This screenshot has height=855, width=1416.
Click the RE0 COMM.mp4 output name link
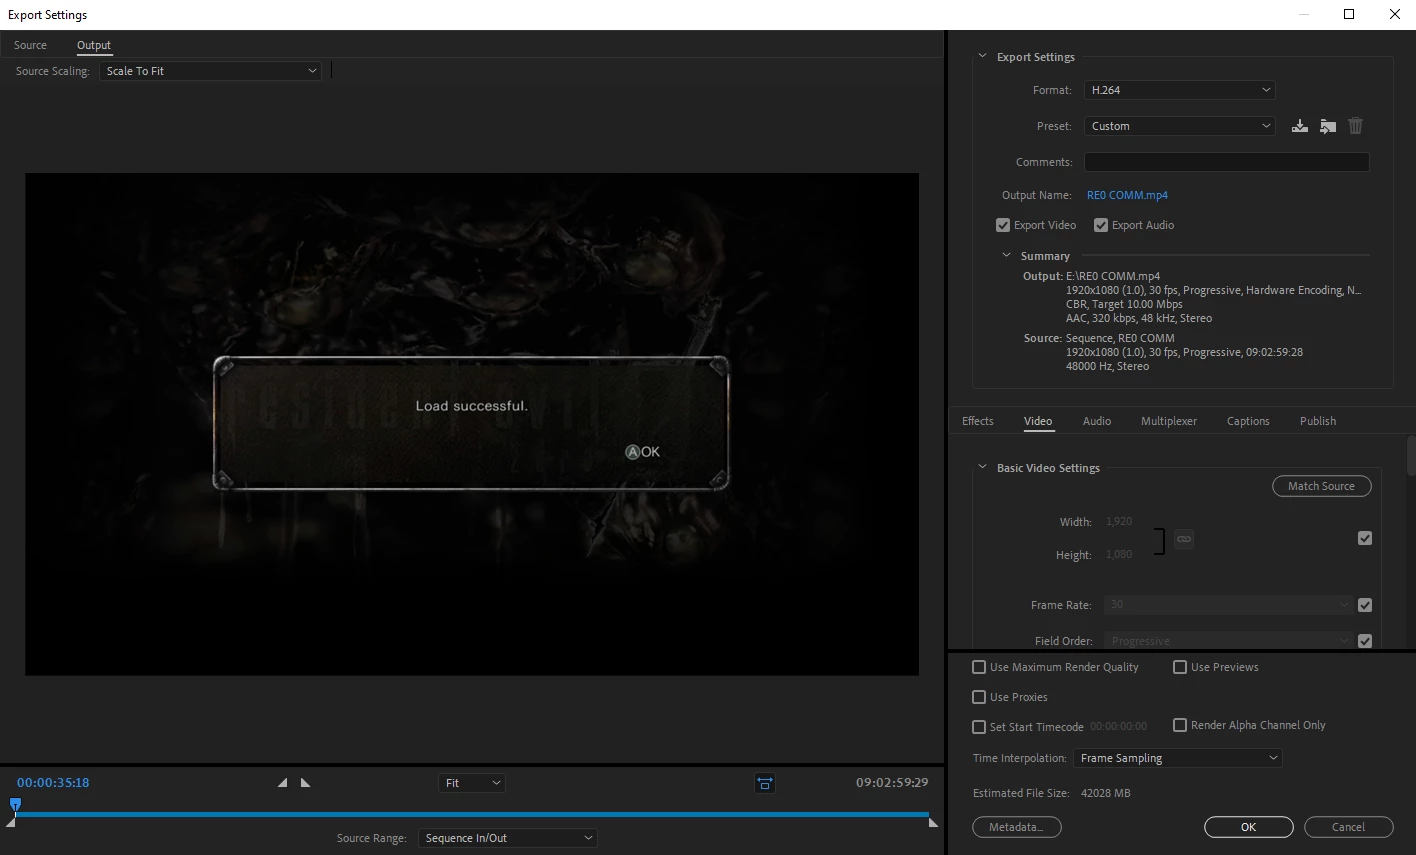[x=1127, y=195]
